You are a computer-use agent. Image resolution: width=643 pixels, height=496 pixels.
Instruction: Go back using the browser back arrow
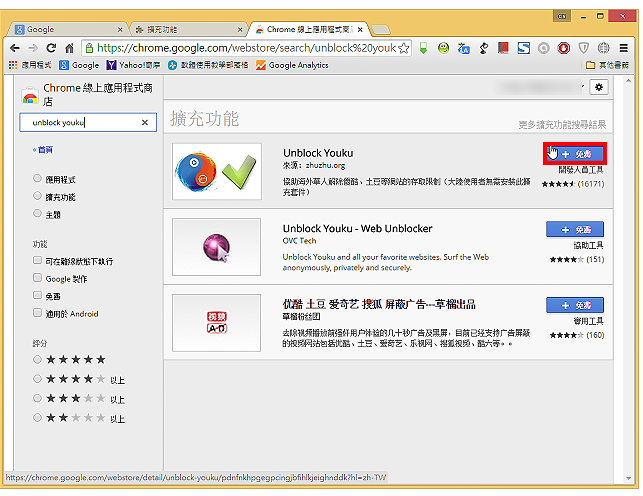15,48
